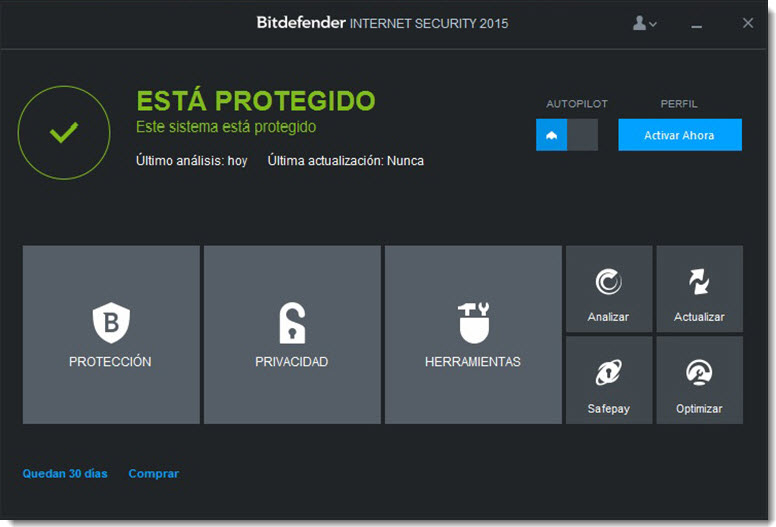Switch Autopilot off using gray half
Image resolution: width=776 pixels, height=527 pixels.
click(582, 135)
